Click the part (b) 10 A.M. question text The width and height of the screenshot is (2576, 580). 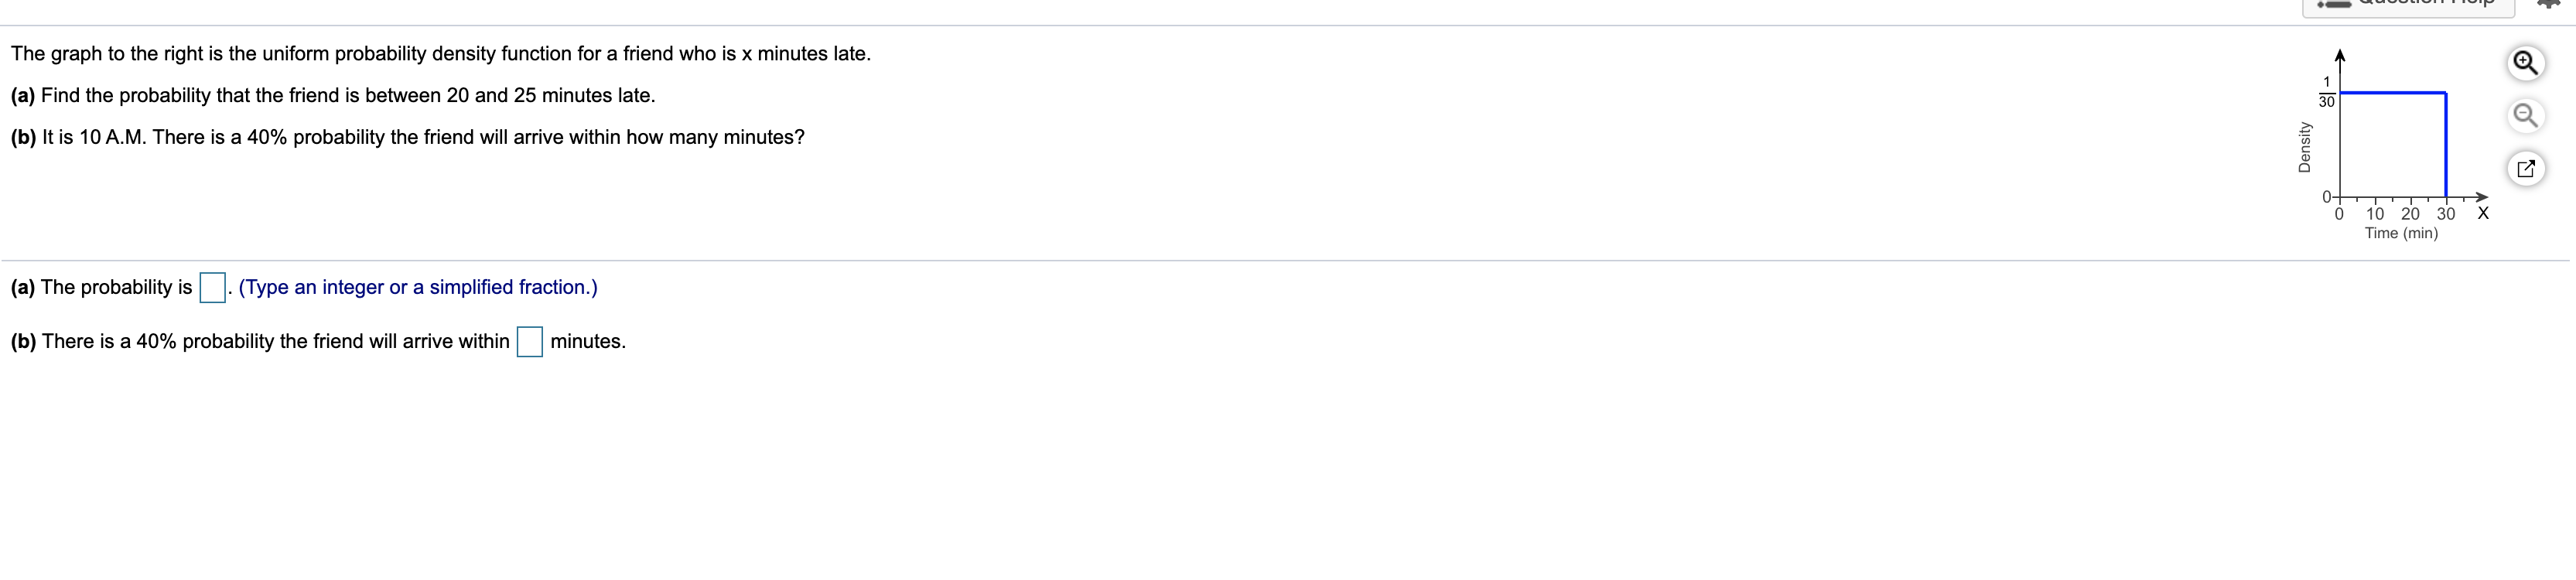[x=408, y=138]
